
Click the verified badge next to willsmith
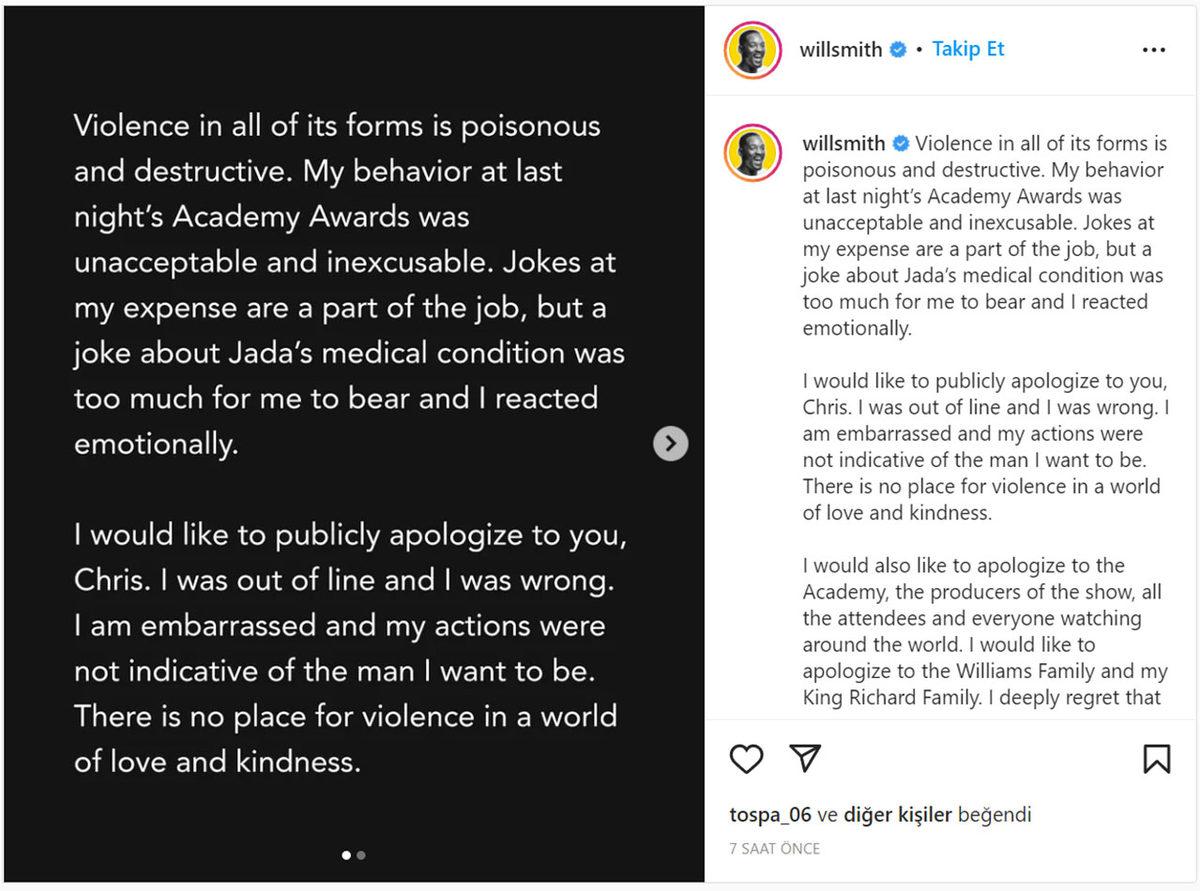899,48
